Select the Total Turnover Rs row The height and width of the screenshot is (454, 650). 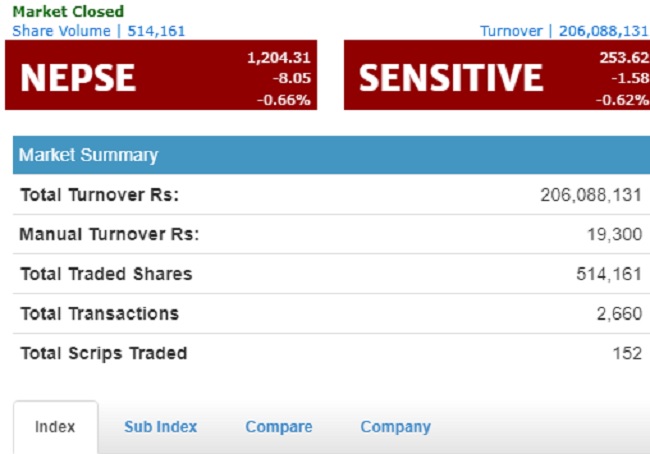point(331,195)
